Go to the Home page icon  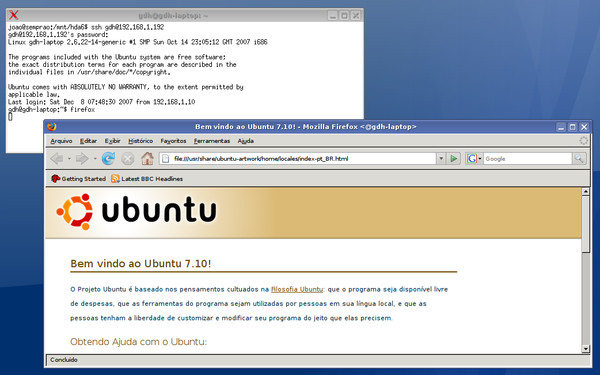(x=147, y=158)
